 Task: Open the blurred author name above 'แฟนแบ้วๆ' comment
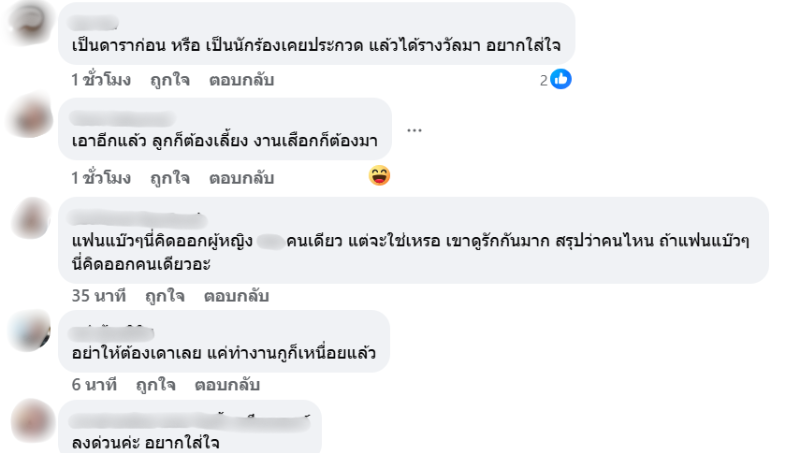tap(140, 216)
